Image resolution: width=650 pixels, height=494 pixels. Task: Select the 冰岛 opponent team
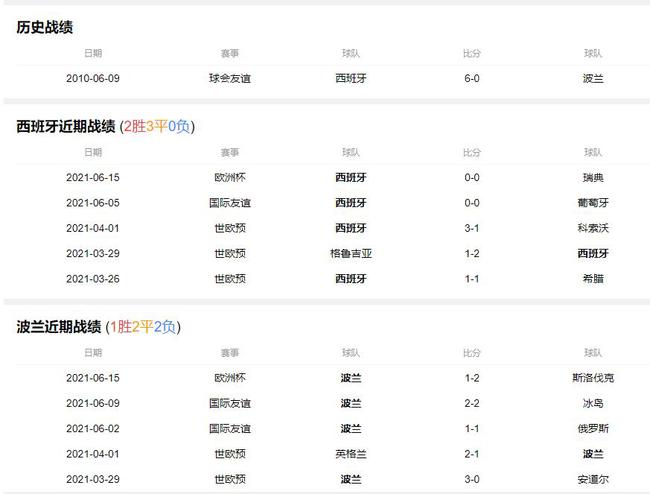coord(592,403)
